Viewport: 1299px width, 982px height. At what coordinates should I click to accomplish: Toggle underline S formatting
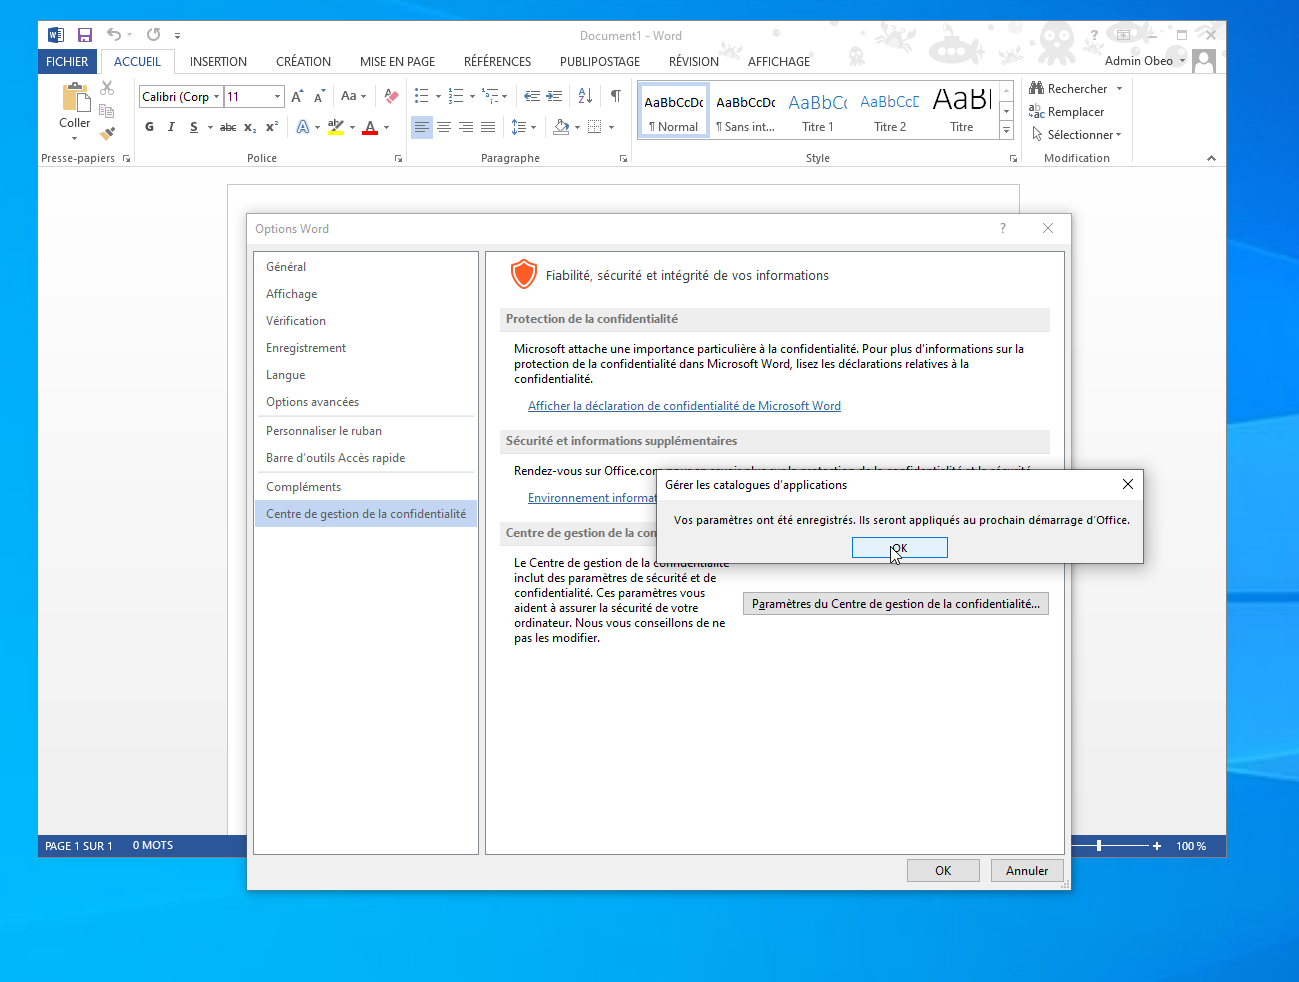point(193,127)
